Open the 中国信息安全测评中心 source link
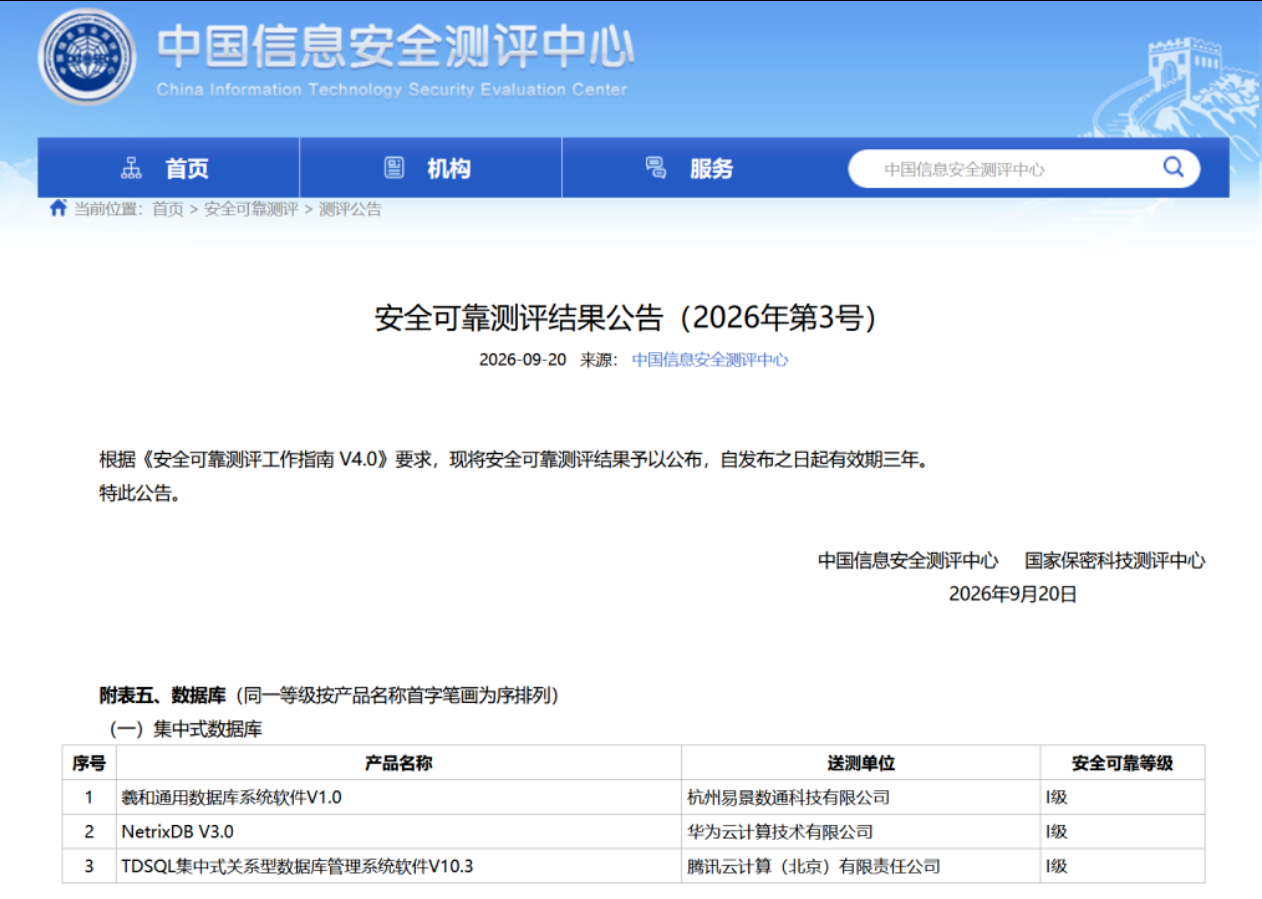Screen dimensions: 1262x899 710,360
